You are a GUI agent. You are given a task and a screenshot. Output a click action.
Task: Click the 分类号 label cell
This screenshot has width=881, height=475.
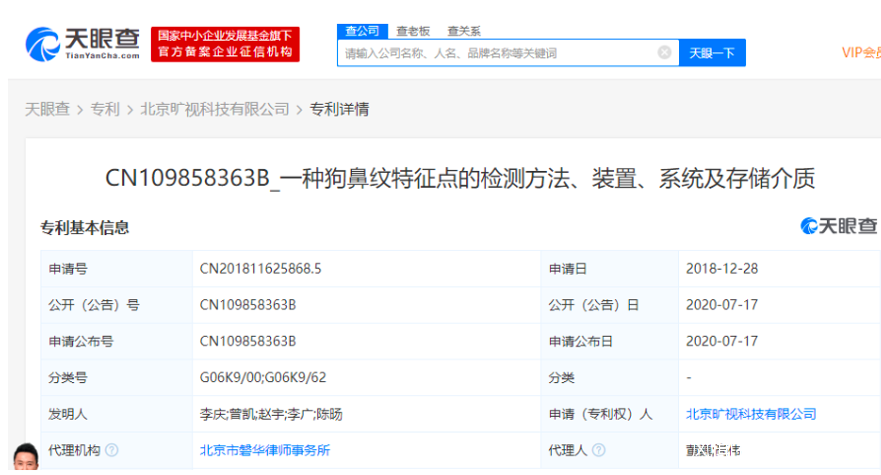116,377
